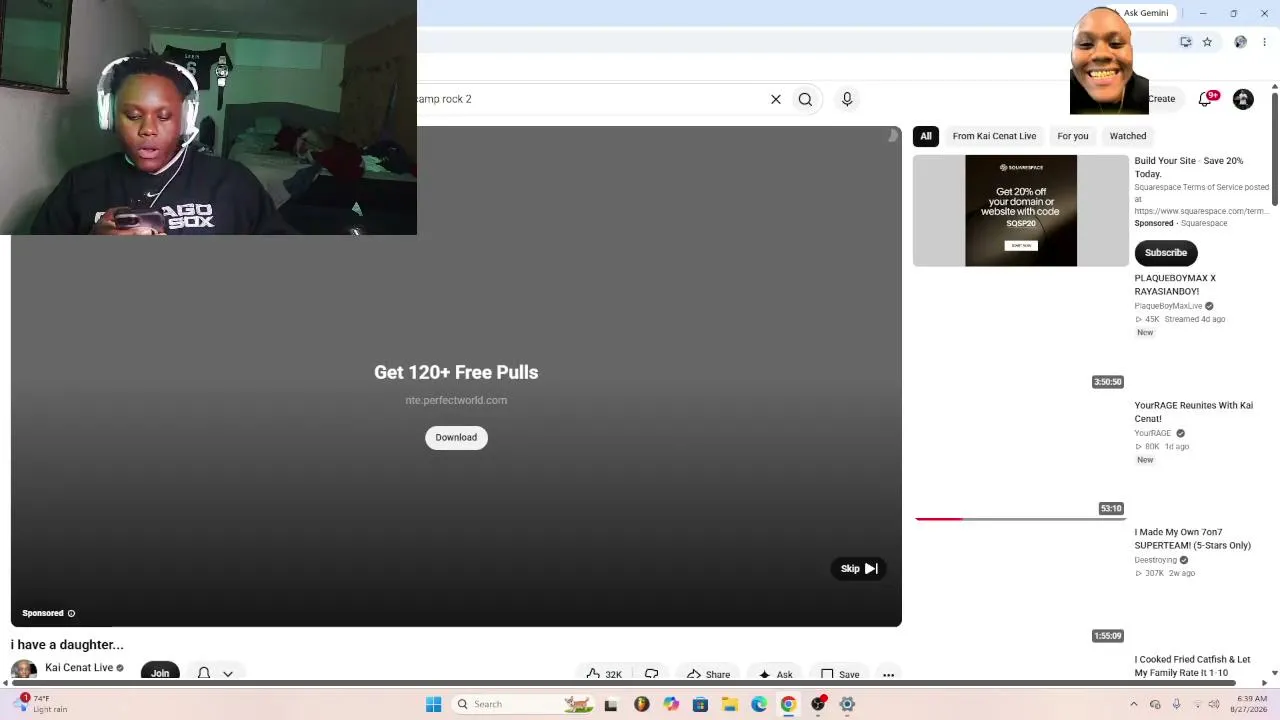Open Microsoft Edge from the taskbar
The height and width of the screenshot is (720, 1280).
(759, 704)
